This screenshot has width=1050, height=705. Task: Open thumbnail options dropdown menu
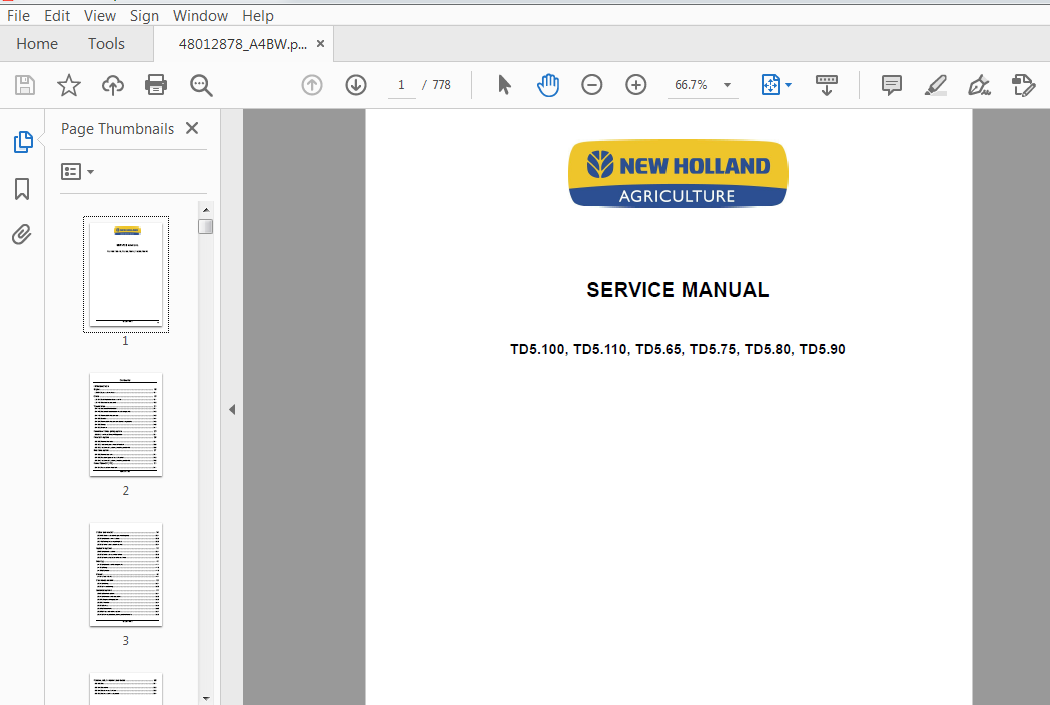[x=78, y=171]
